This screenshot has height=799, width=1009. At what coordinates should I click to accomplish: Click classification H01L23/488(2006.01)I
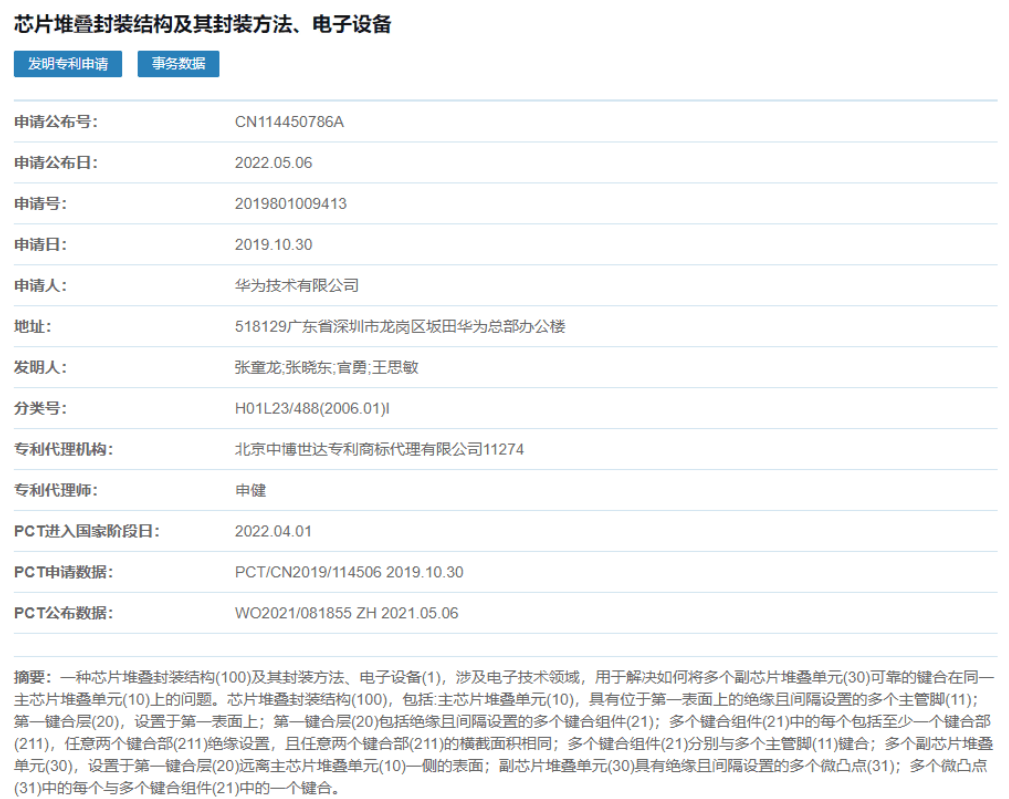[x=312, y=409]
